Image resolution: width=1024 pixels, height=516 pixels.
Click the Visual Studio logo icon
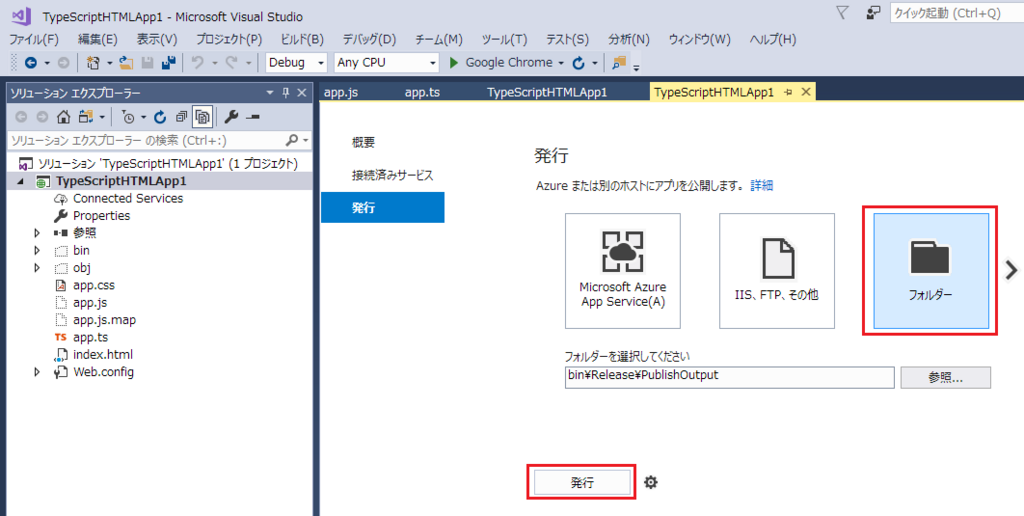coord(22,15)
